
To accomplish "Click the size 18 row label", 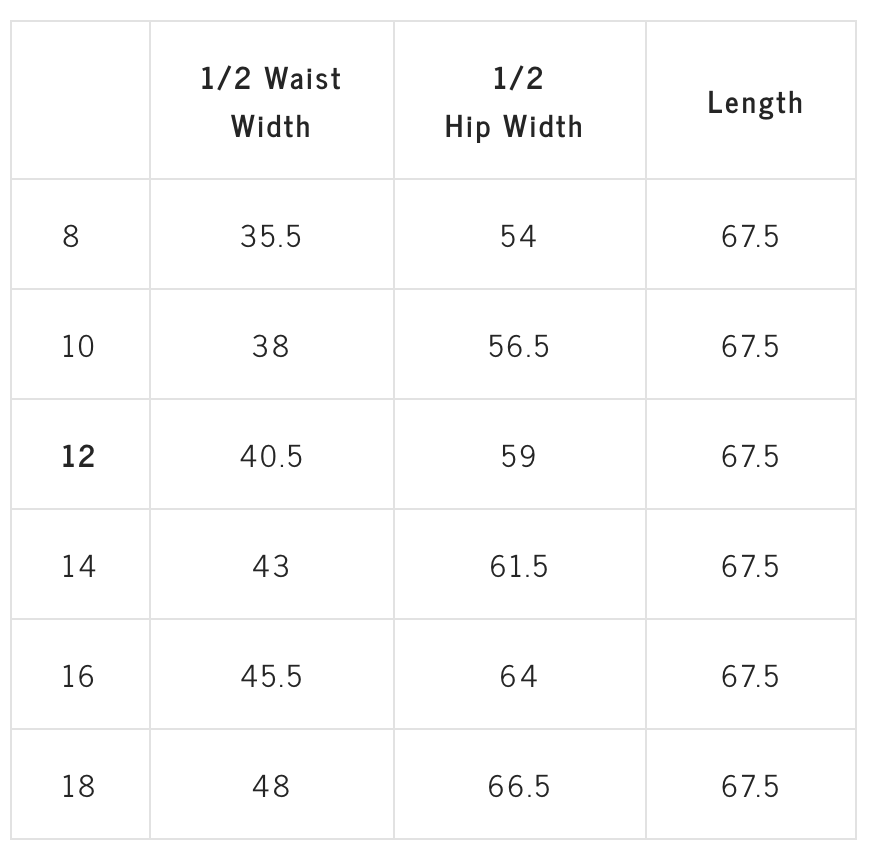I will click(78, 786).
